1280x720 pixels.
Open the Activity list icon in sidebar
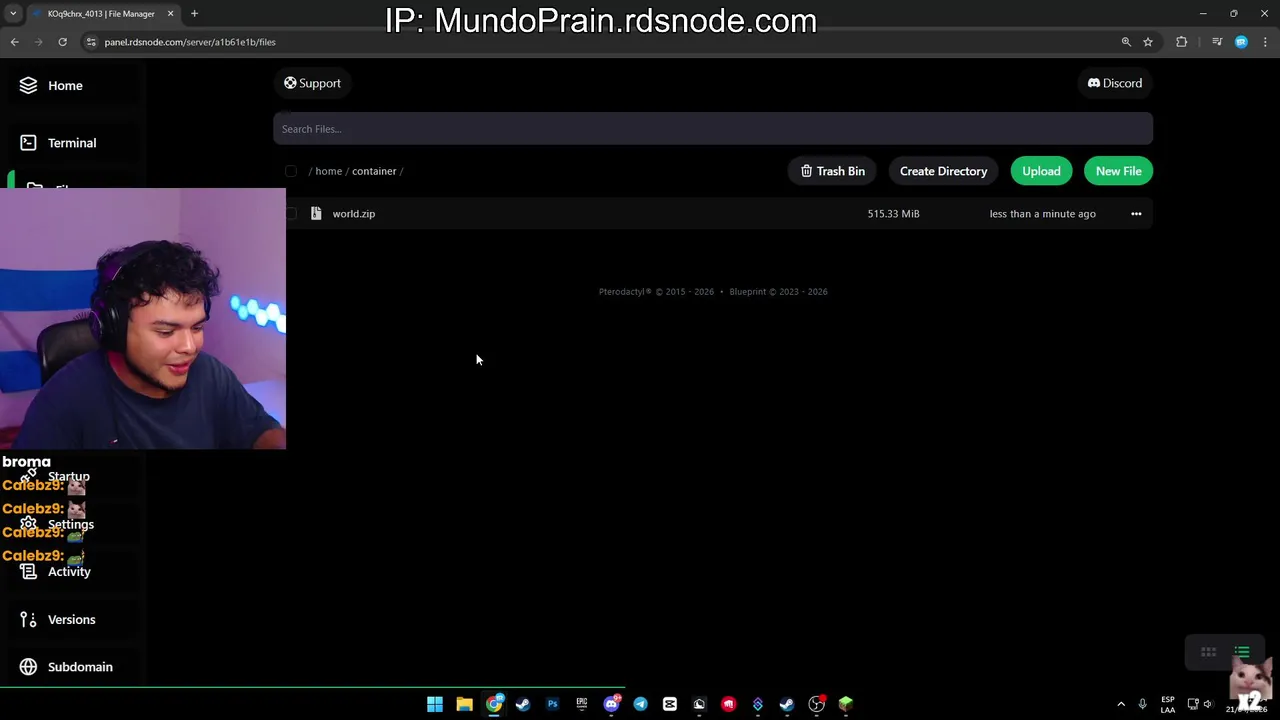coord(28,572)
